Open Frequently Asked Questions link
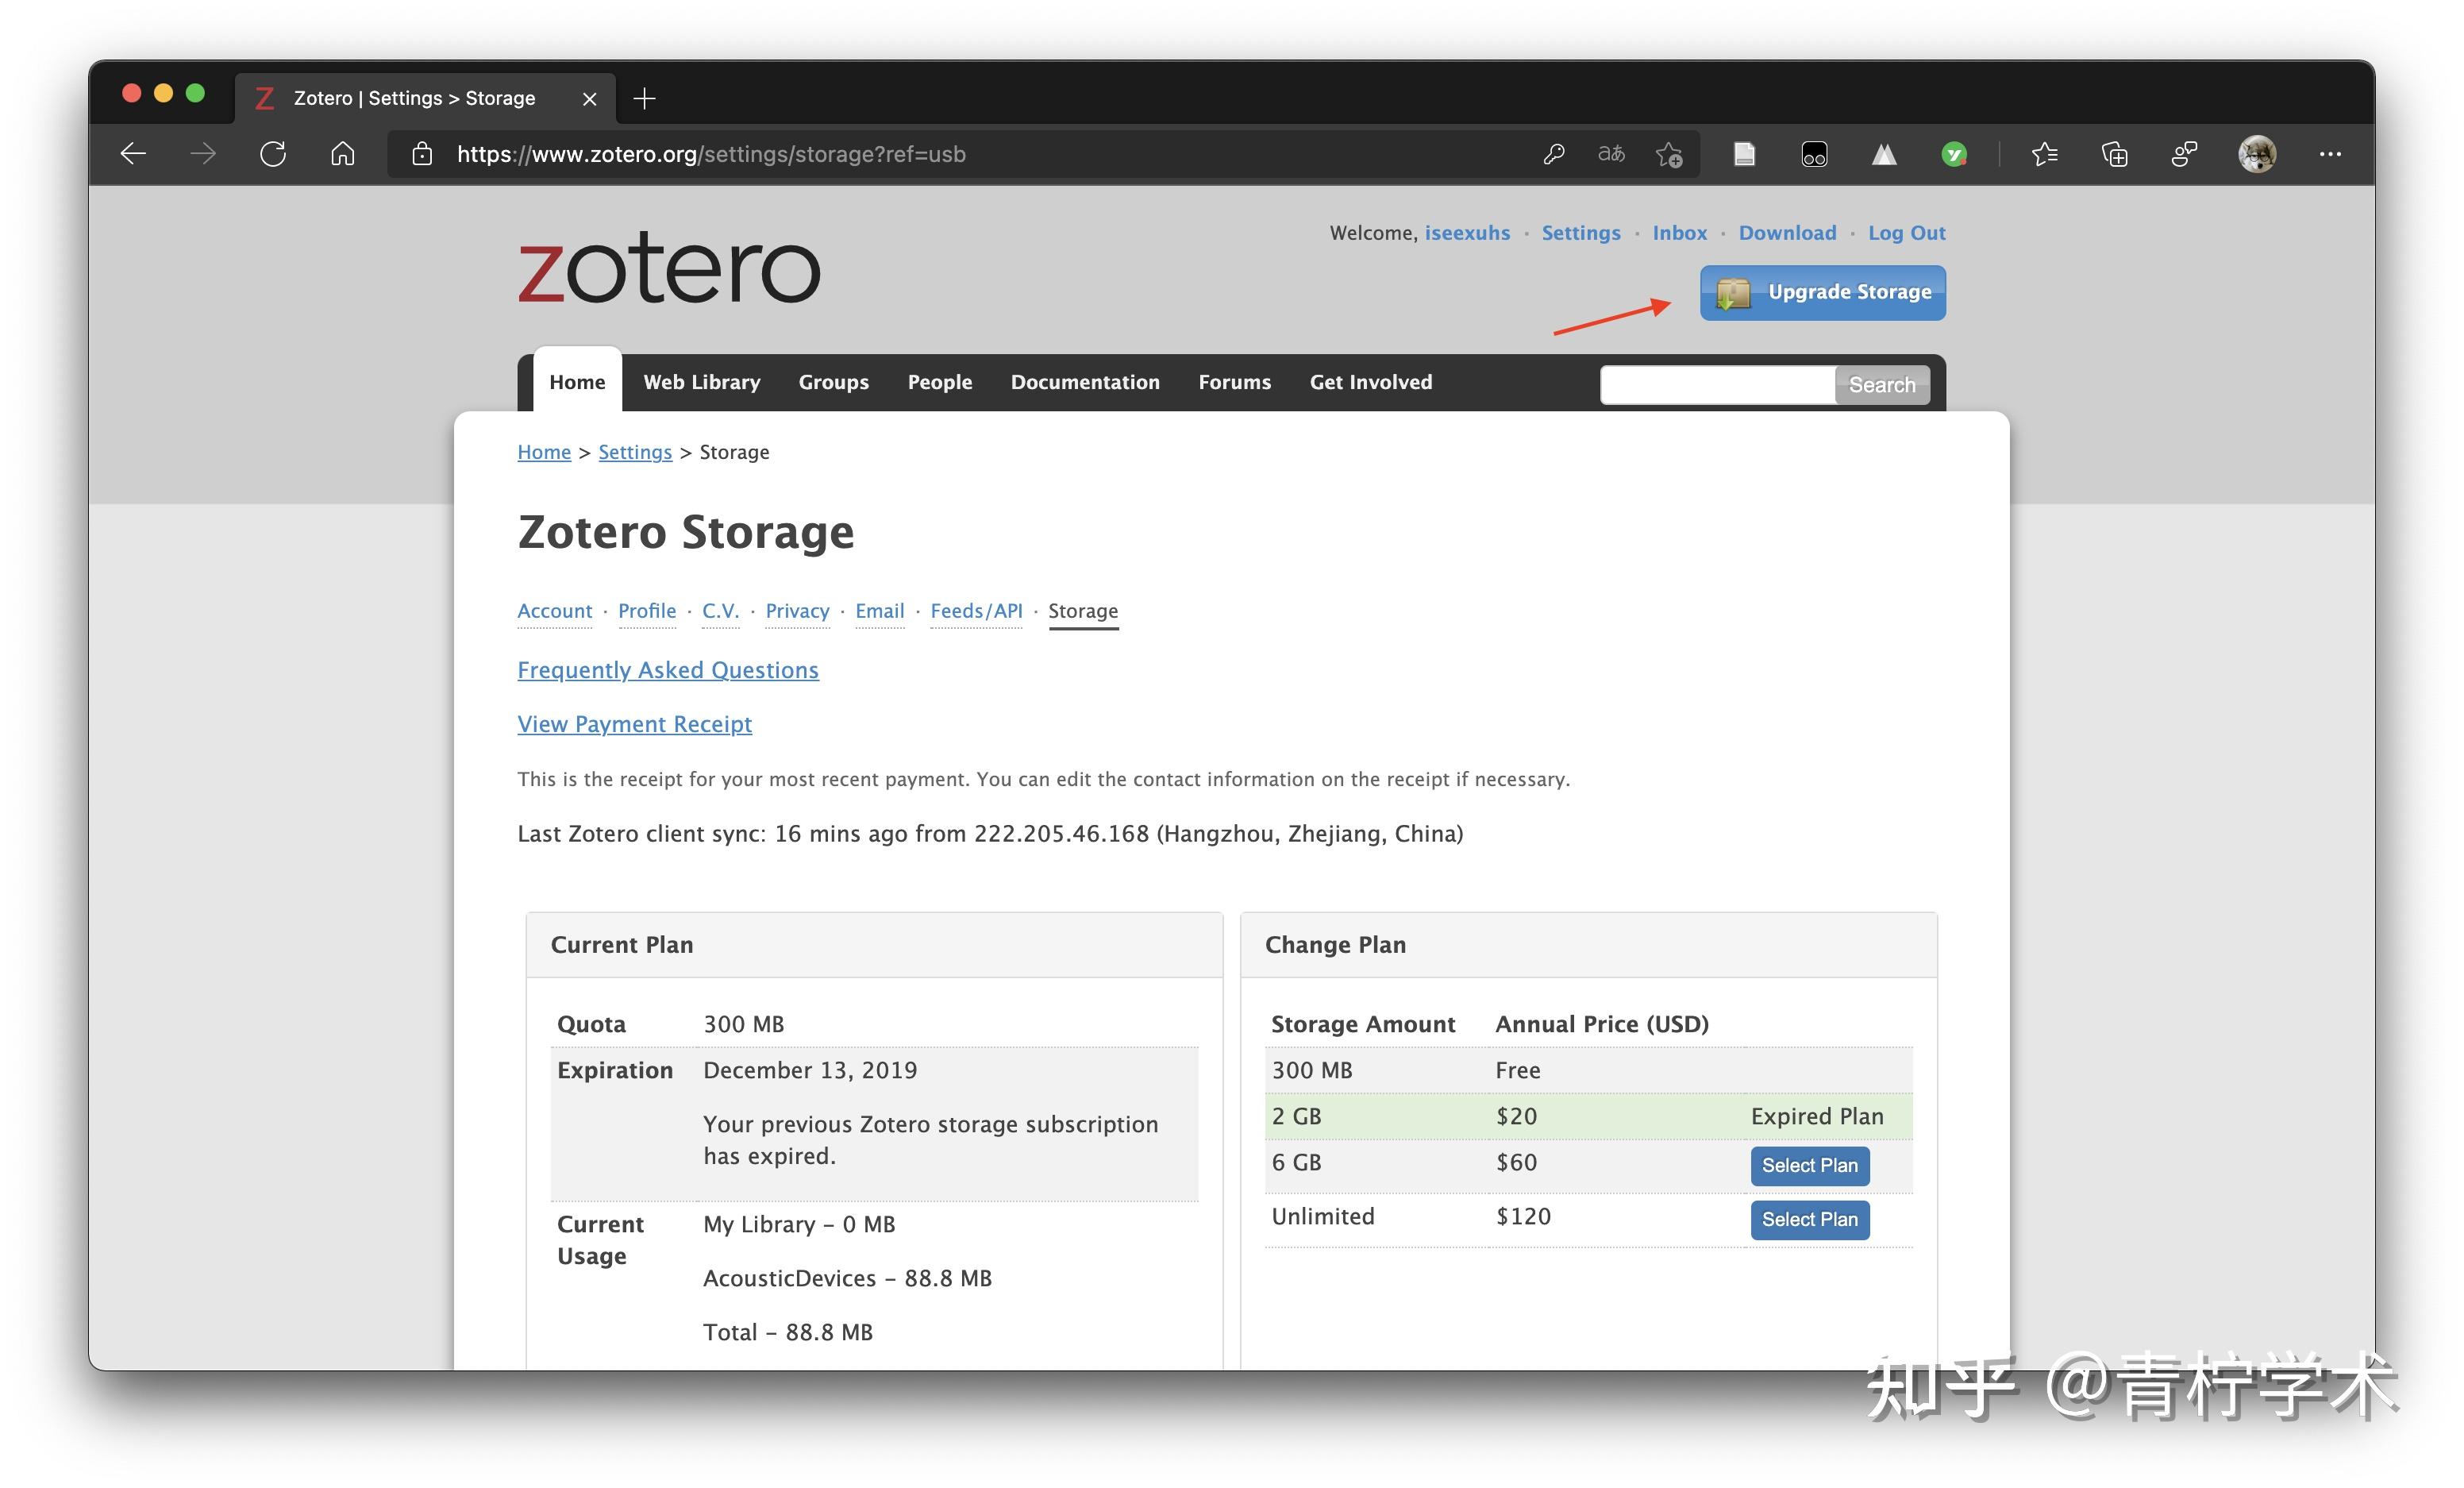 667,670
